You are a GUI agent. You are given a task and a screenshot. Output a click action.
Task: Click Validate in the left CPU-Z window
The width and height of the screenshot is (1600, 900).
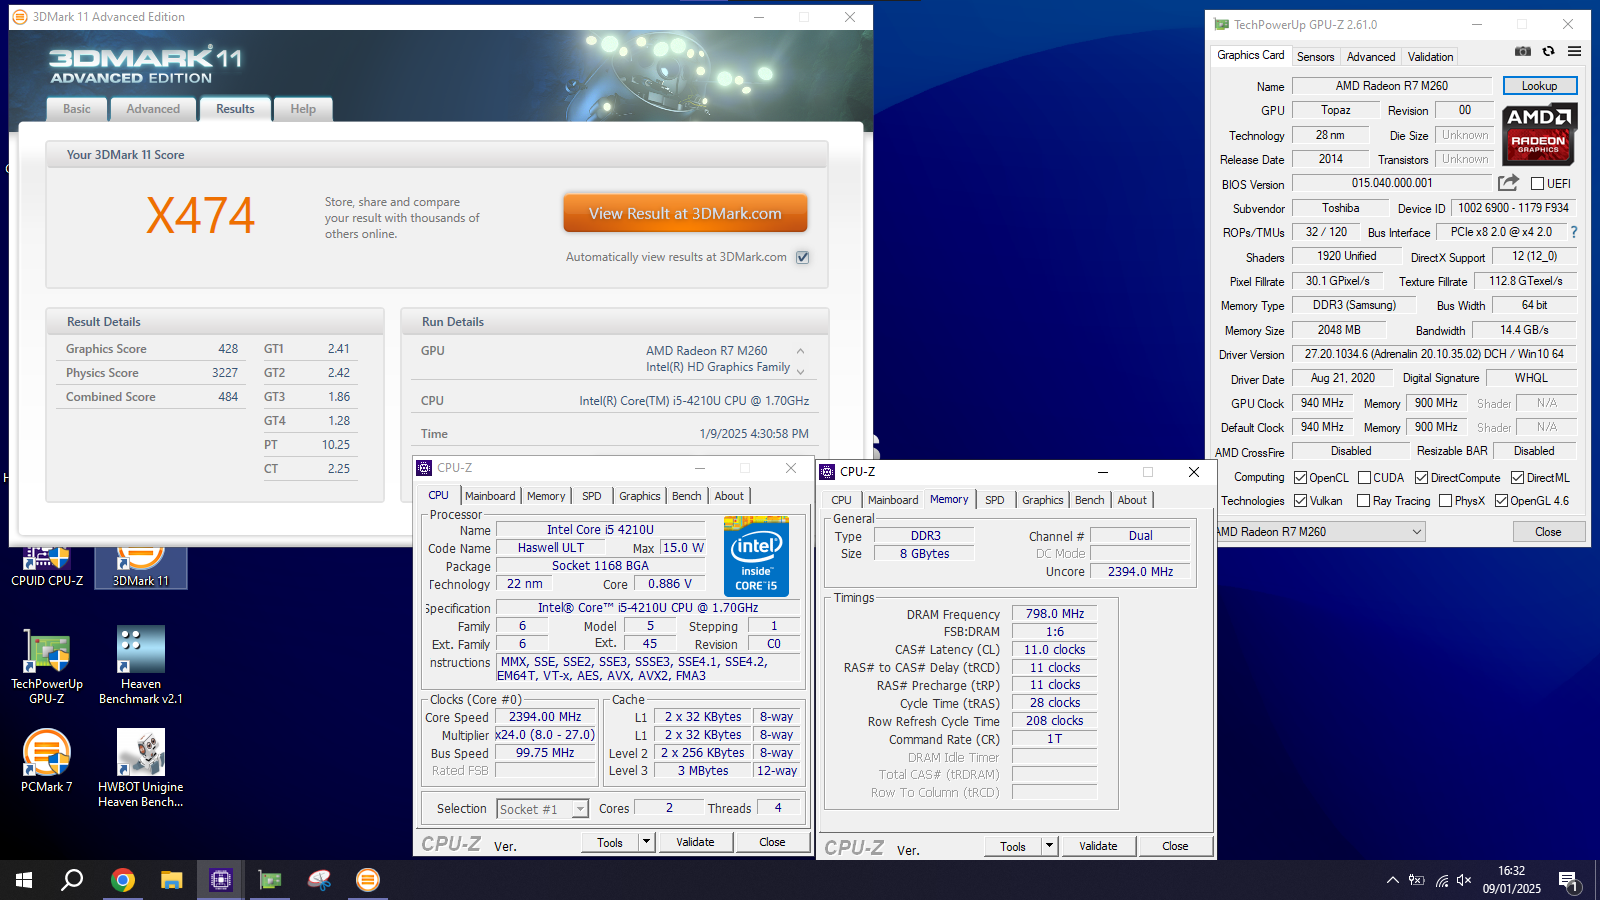click(695, 842)
